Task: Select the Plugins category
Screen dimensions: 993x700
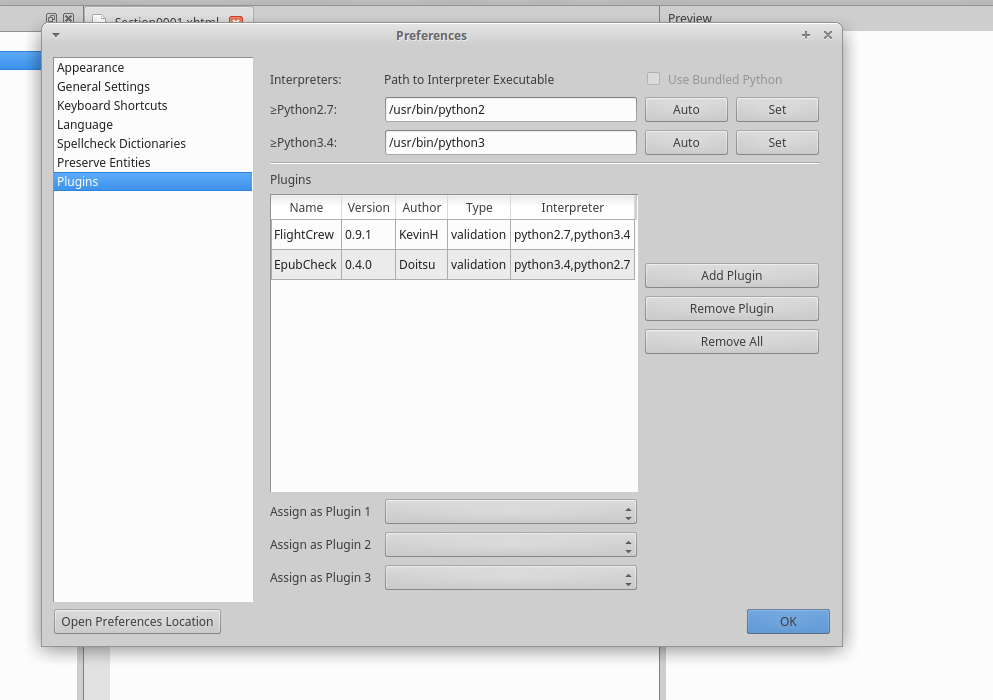Action: point(153,182)
